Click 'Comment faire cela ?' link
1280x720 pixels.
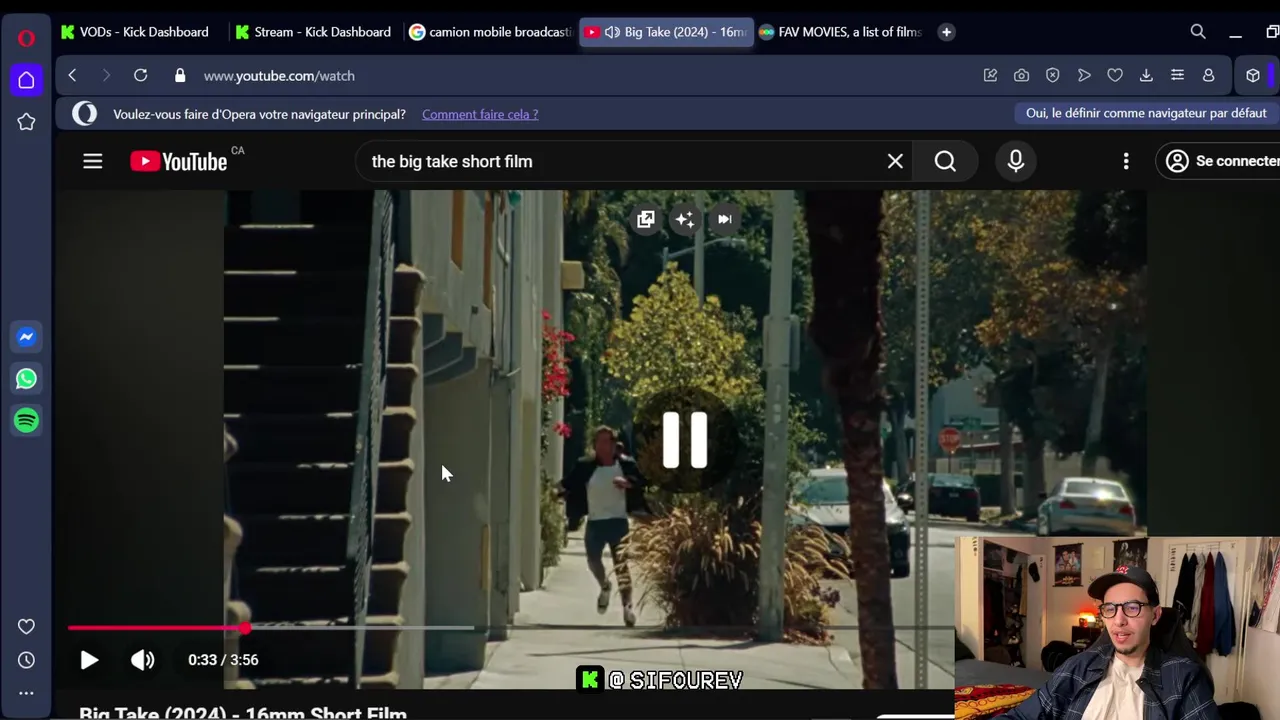point(480,114)
